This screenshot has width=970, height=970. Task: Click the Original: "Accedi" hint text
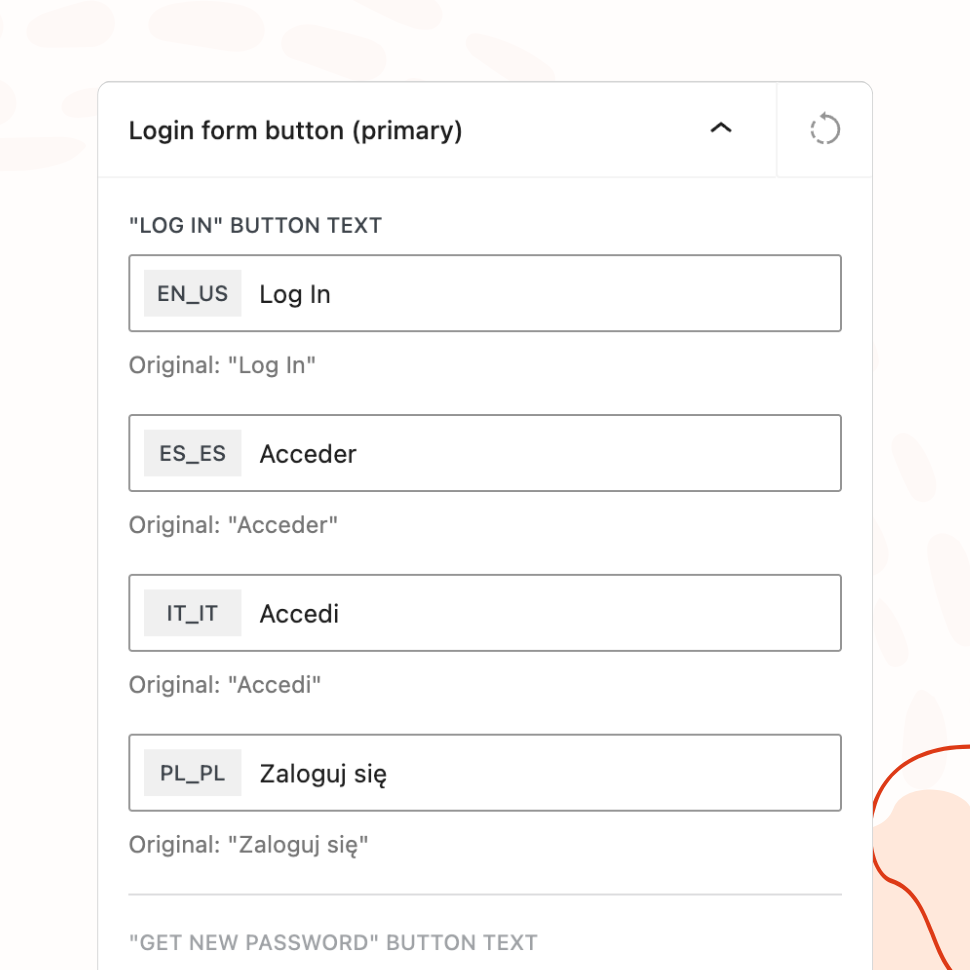click(224, 685)
